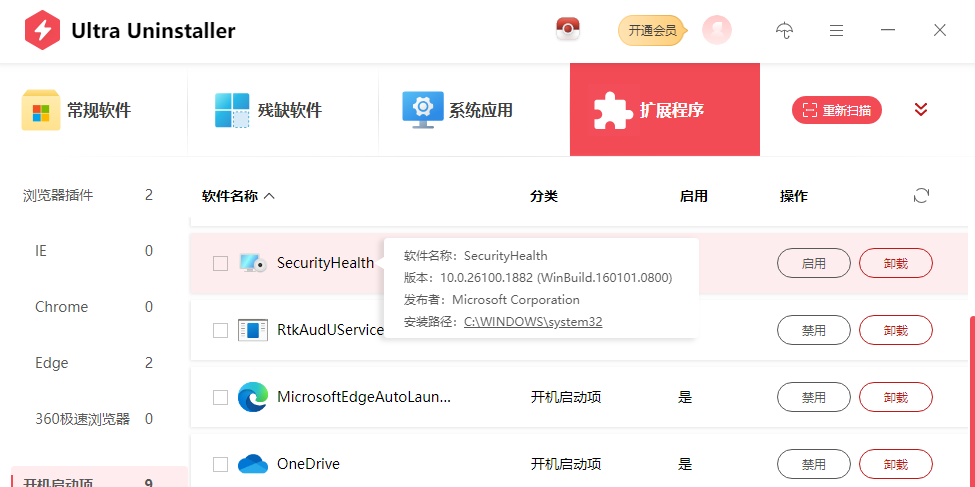Click the refresh list icon
975x487 pixels.
921,196
